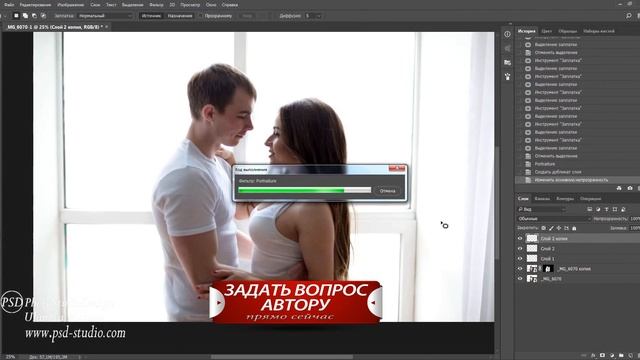Switch to 'Каналы' tab
This screenshot has height=360, width=640.
coord(542,199)
